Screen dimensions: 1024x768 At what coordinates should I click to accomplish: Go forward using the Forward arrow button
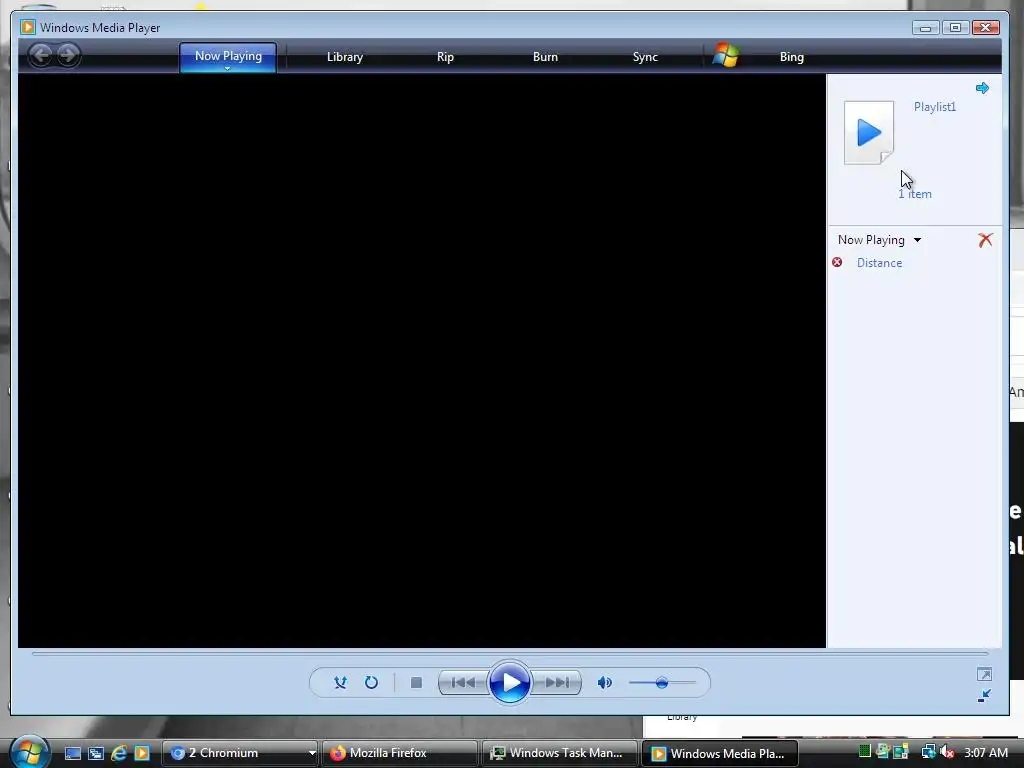pos(68,56)
